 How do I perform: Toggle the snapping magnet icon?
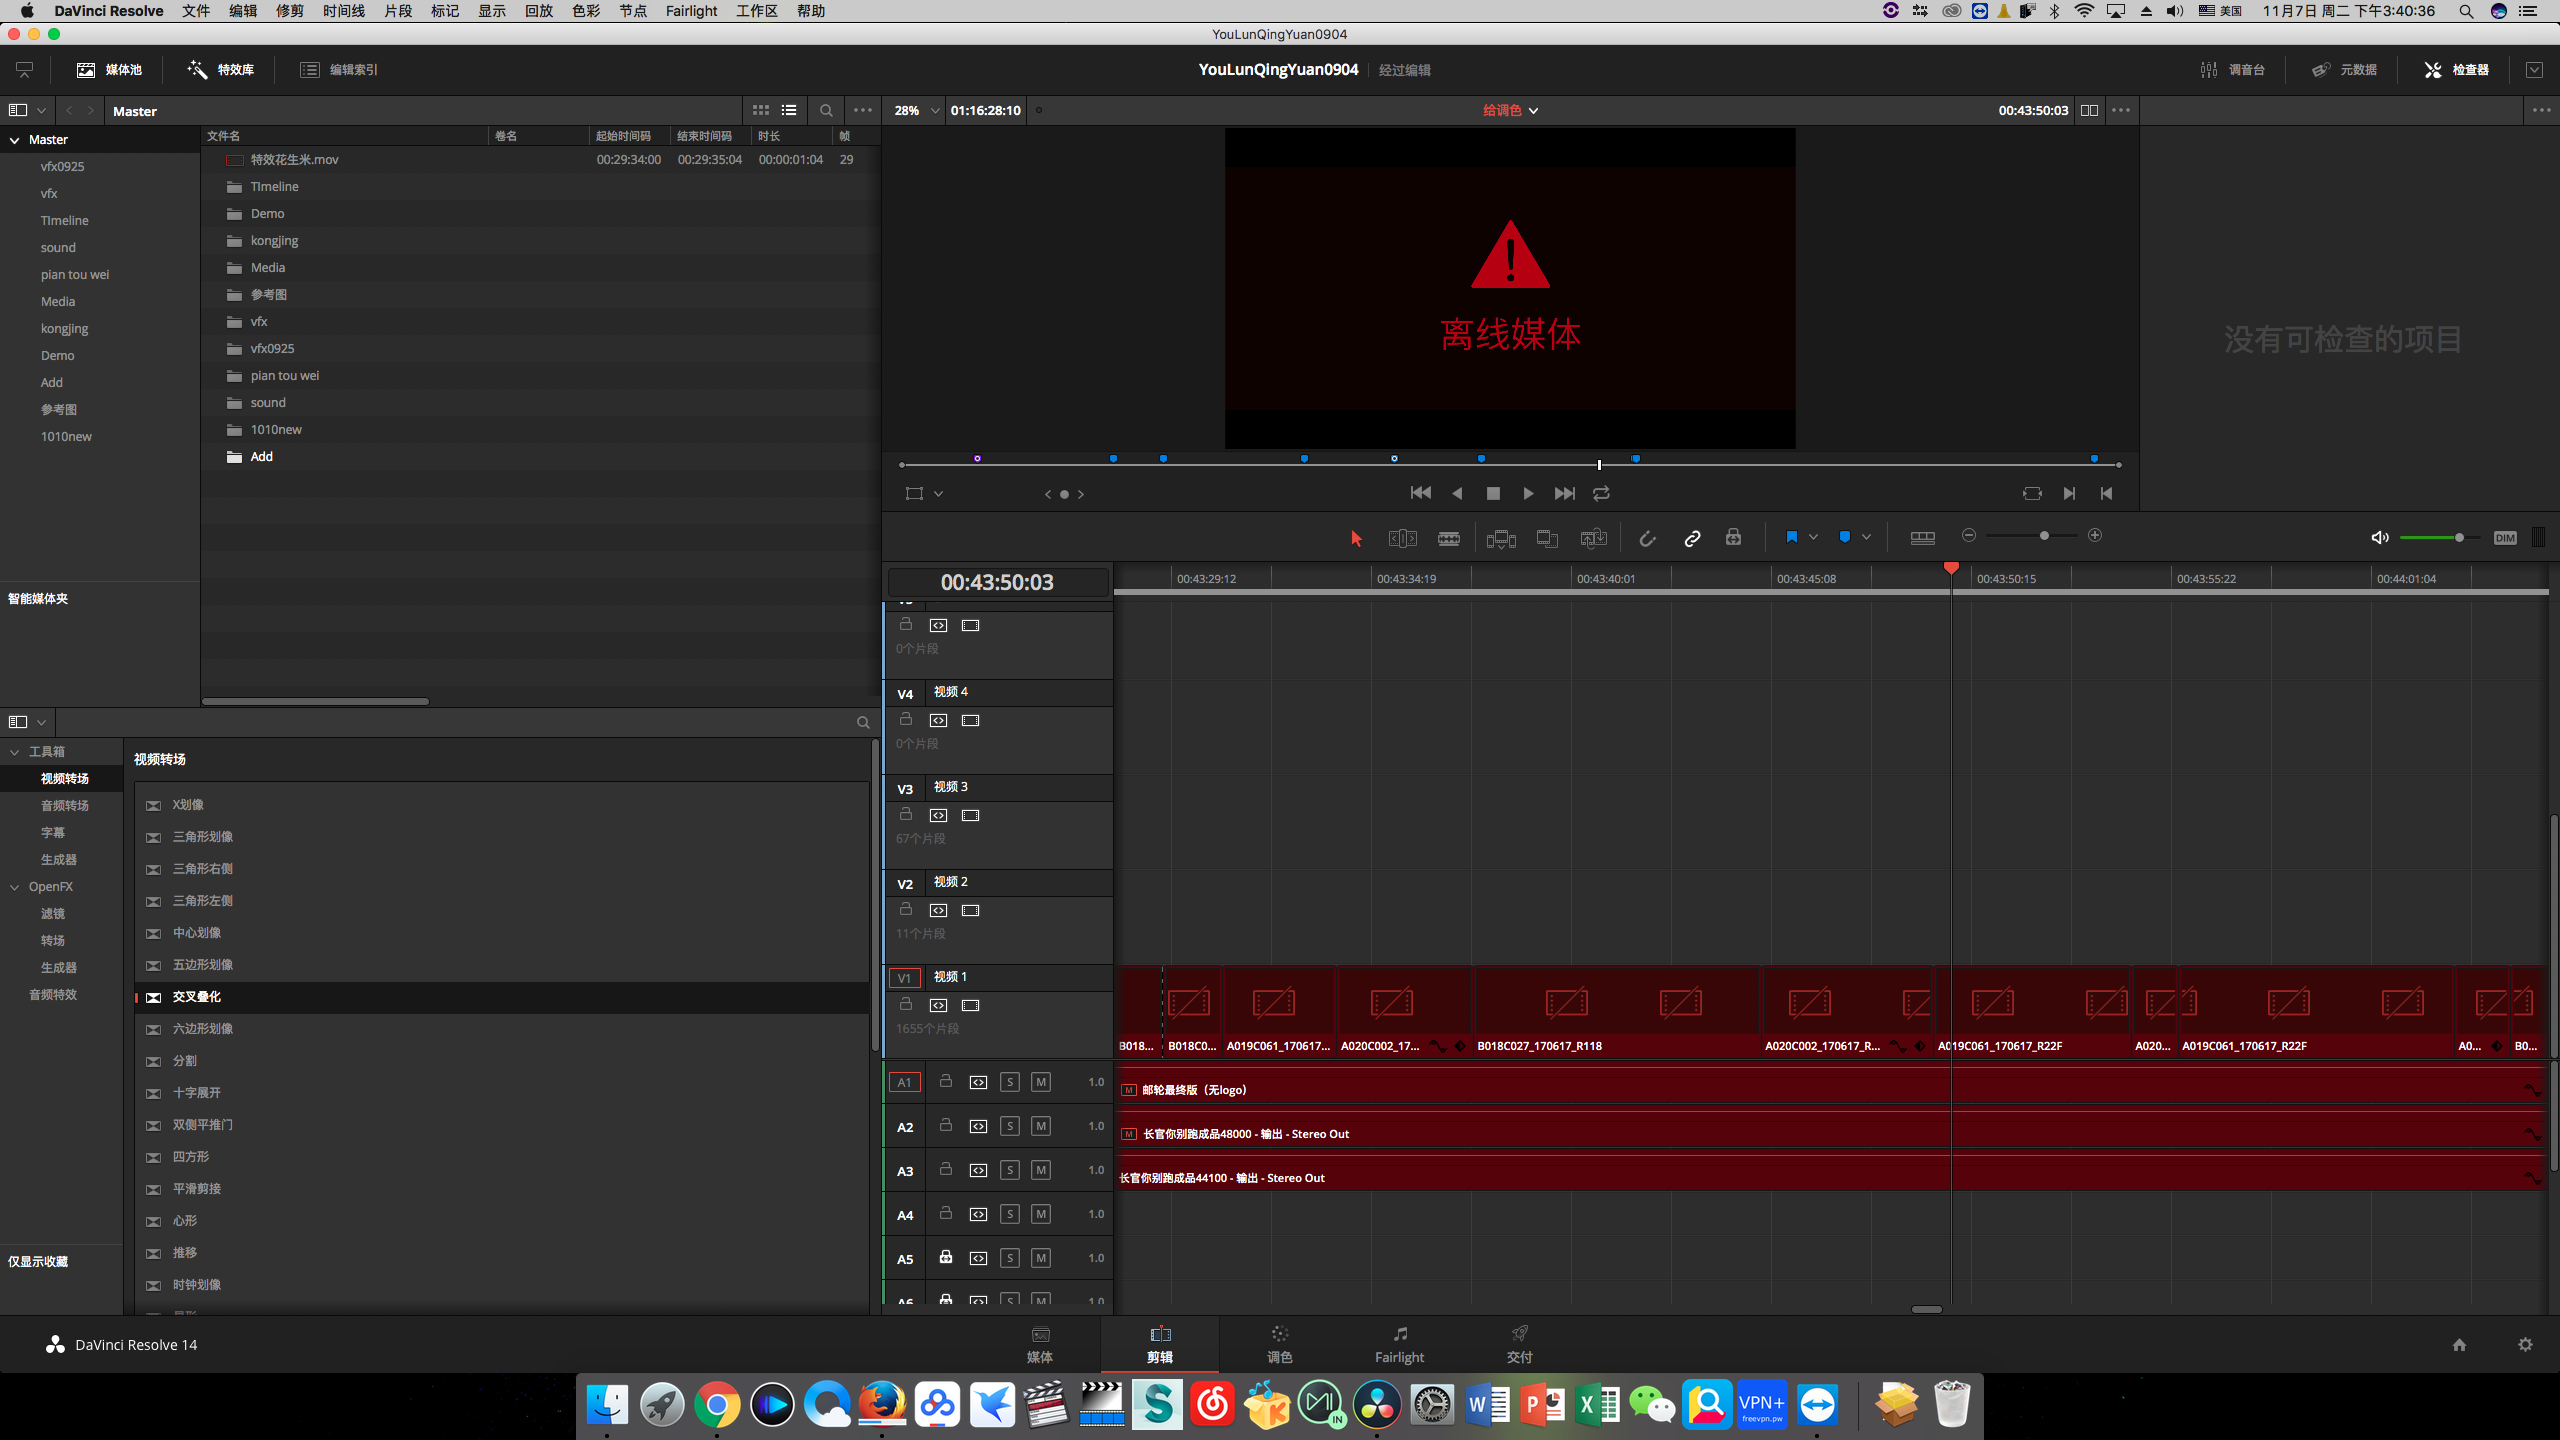pos(1647,538)
